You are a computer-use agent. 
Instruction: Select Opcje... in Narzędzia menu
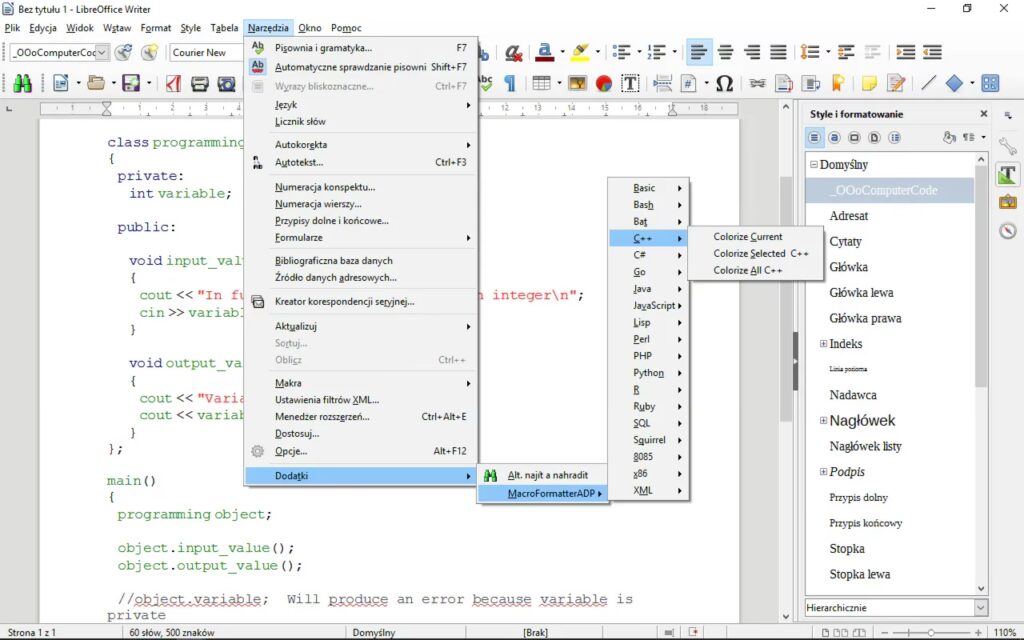tap(291, 451)
